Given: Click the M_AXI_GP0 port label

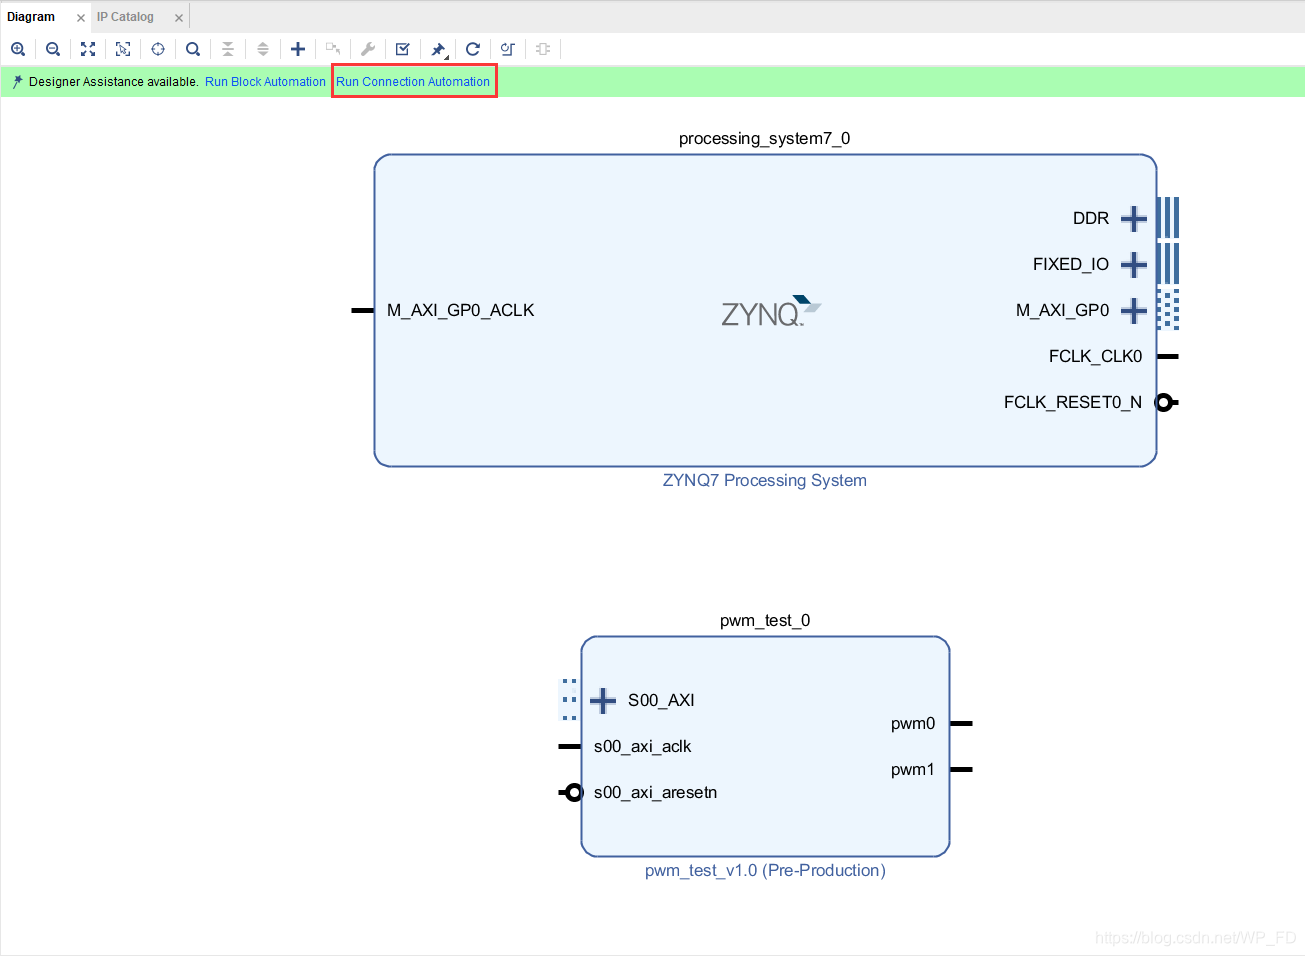Looking at the screenshot, I should tap(1063, 310).
